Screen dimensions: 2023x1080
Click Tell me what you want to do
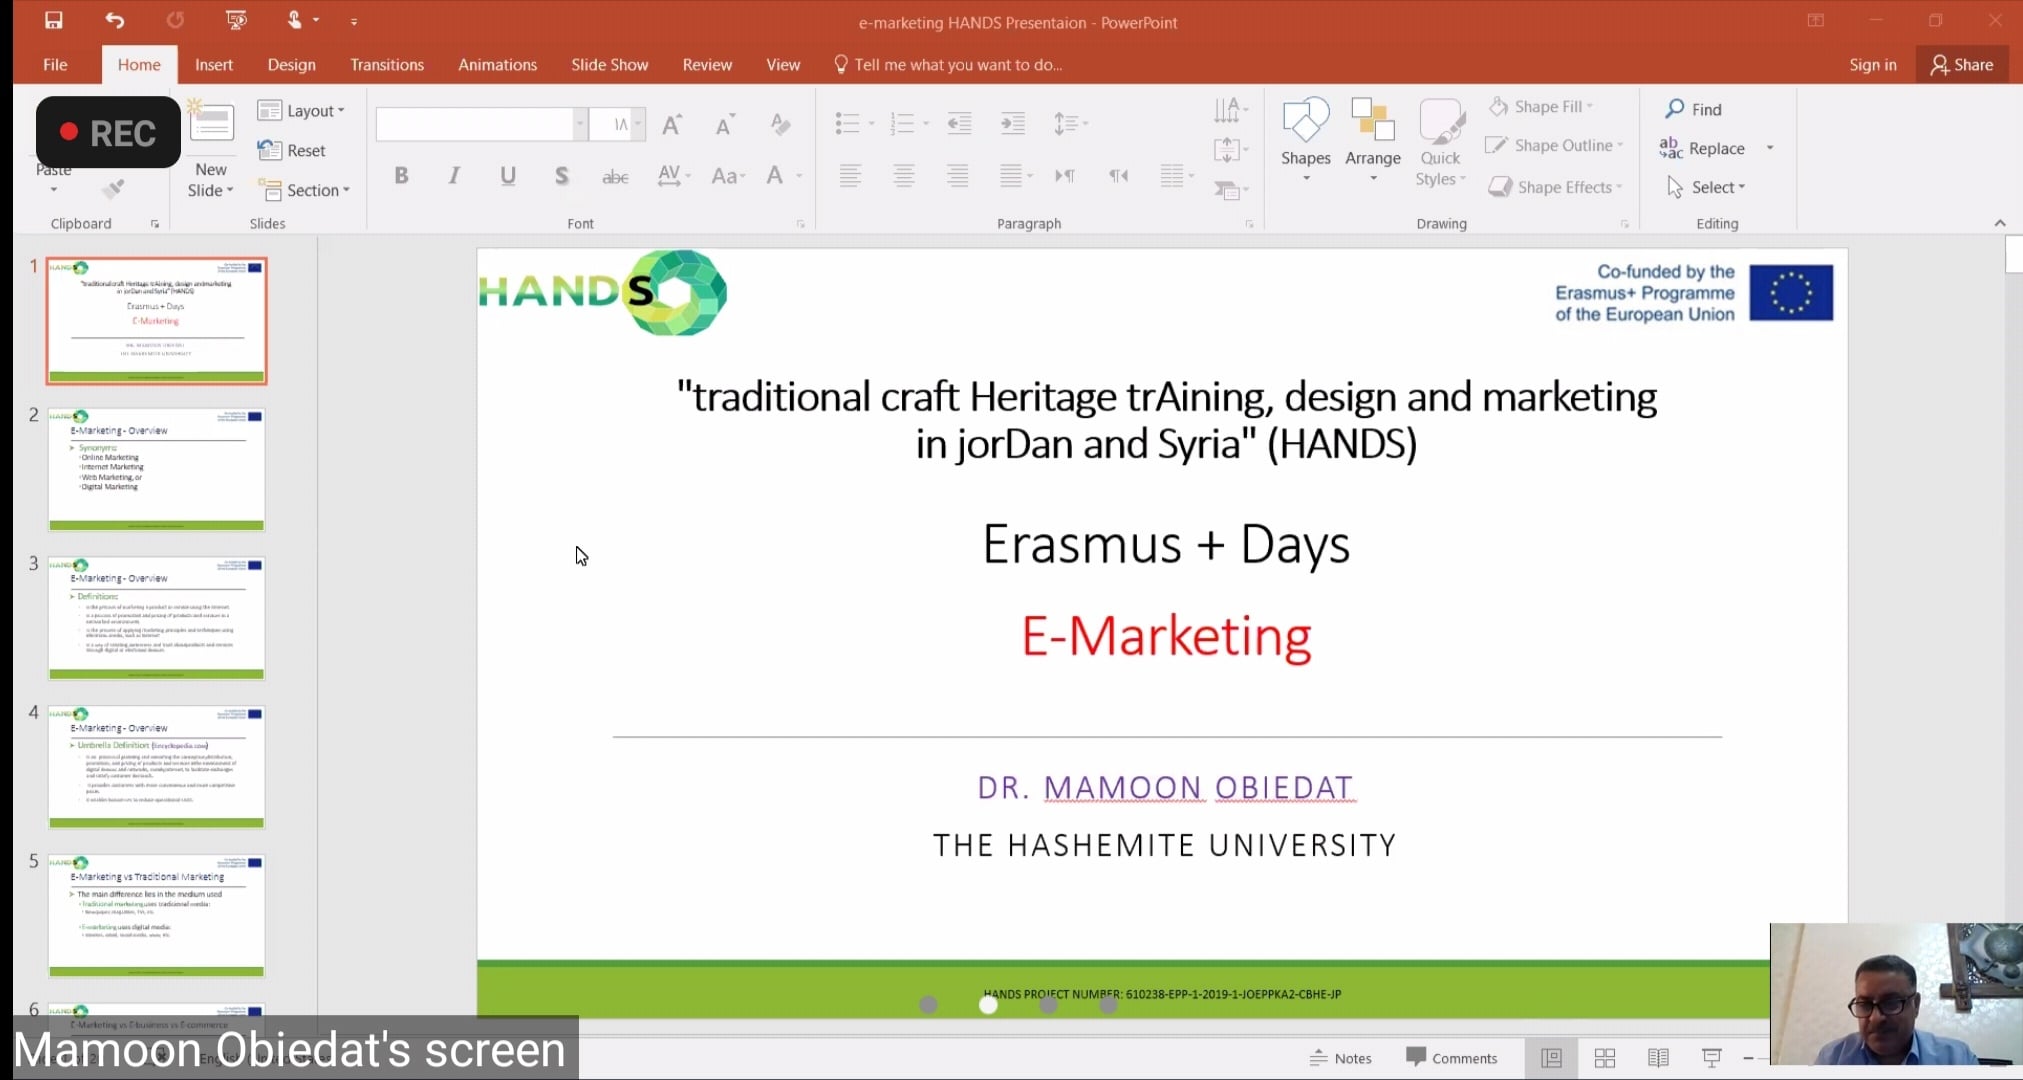(x=948, y=64)
